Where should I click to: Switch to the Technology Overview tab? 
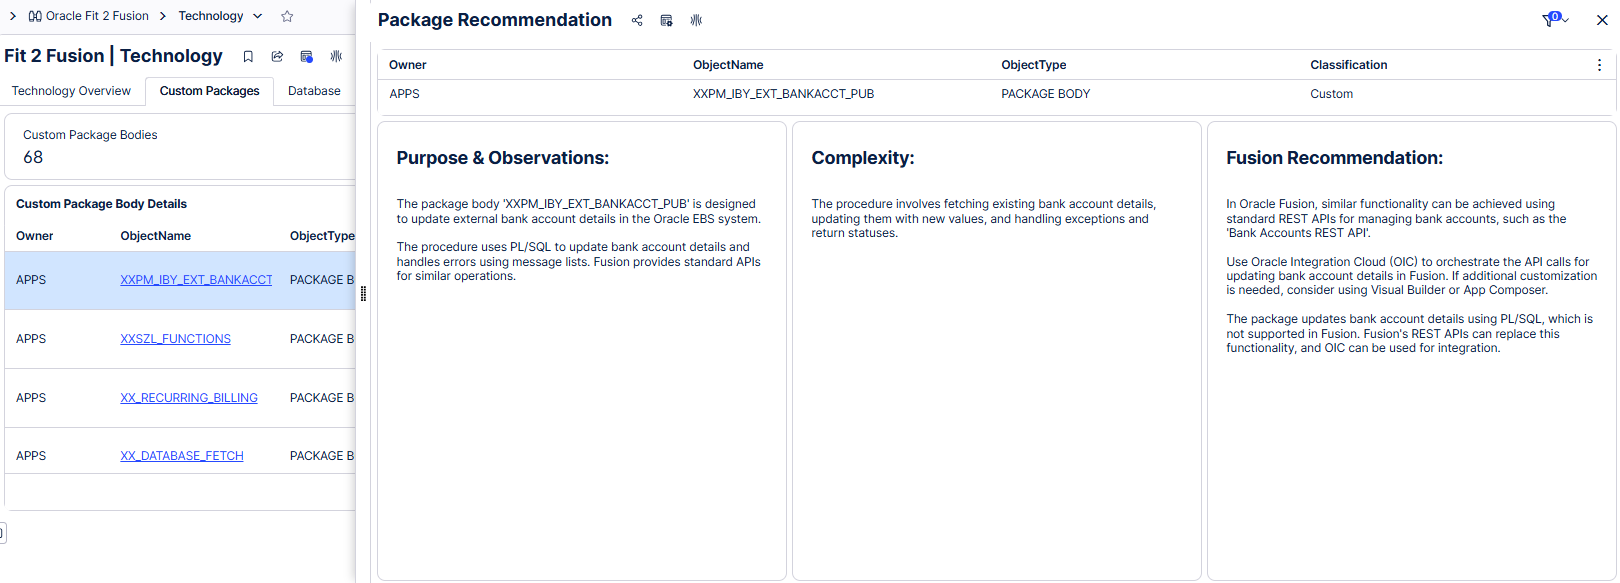71,91
